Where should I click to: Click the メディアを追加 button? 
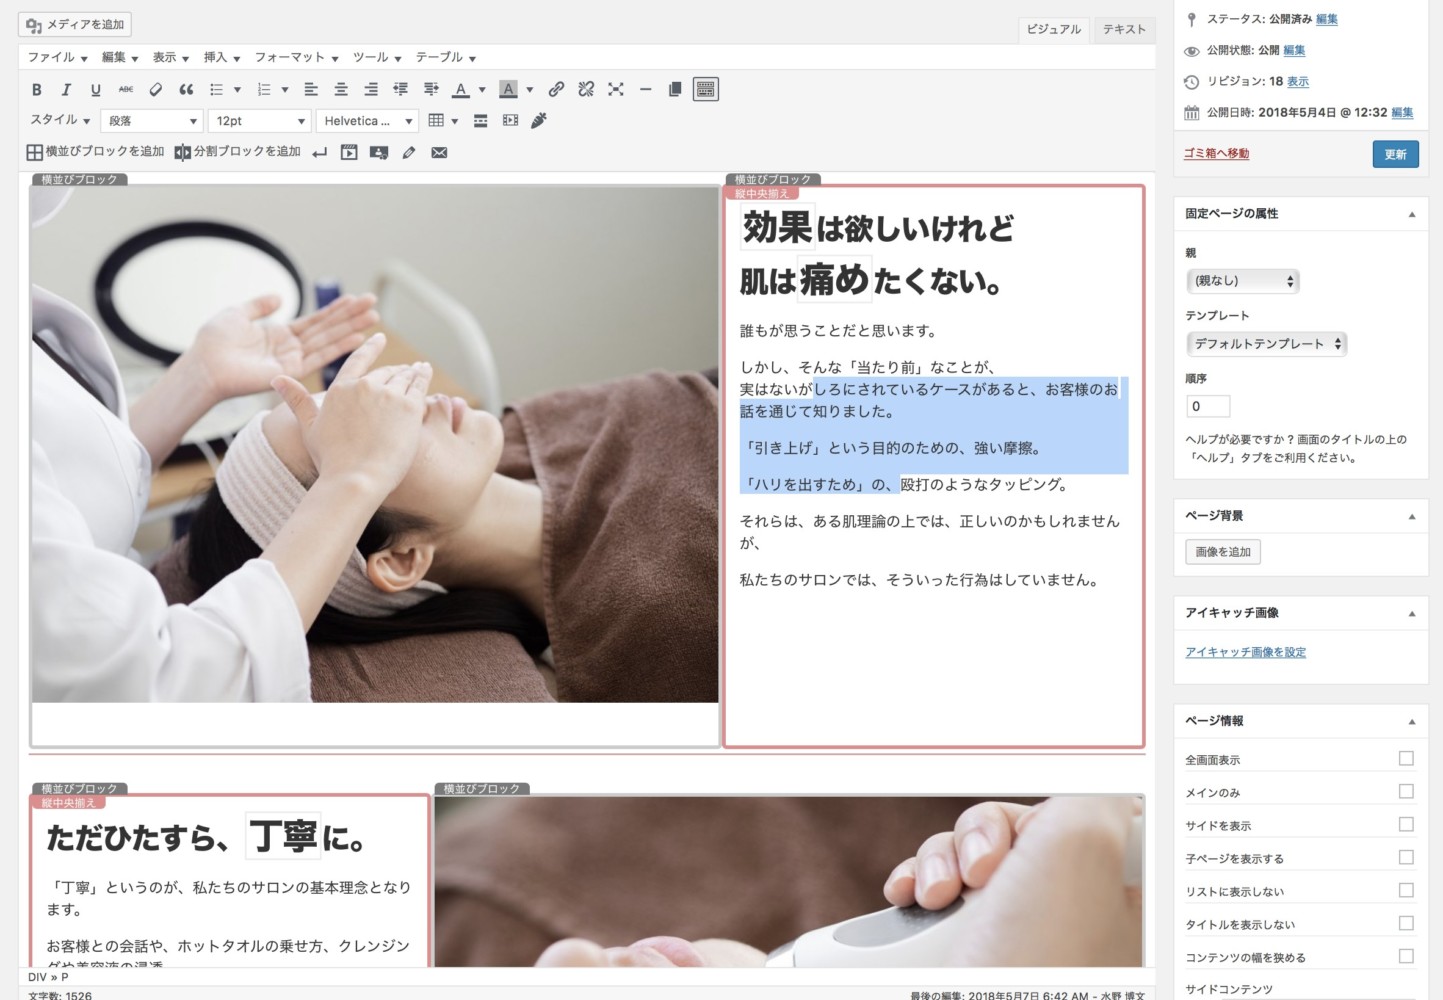coord(75,25)
